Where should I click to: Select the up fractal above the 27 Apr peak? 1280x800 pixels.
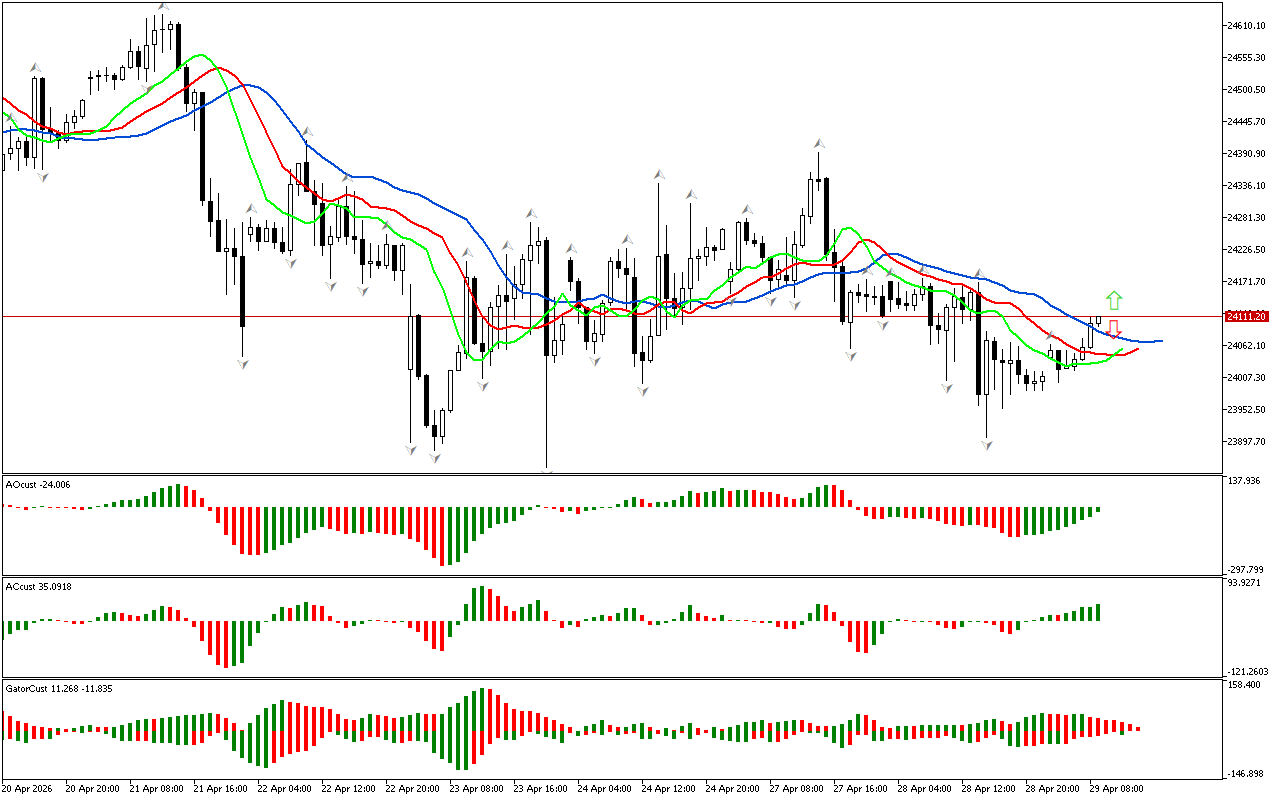tap(819, 143)
